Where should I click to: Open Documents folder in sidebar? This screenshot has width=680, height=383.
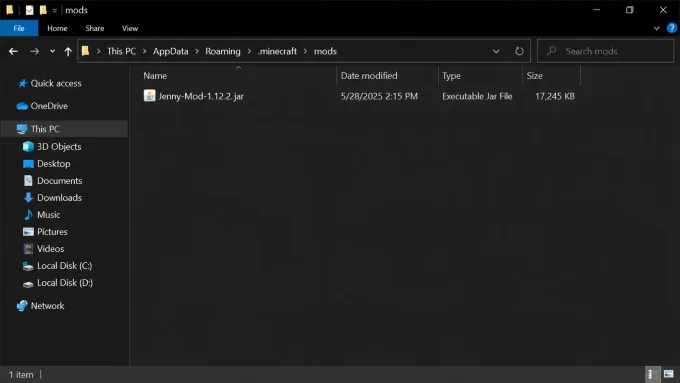click(59, 180)
